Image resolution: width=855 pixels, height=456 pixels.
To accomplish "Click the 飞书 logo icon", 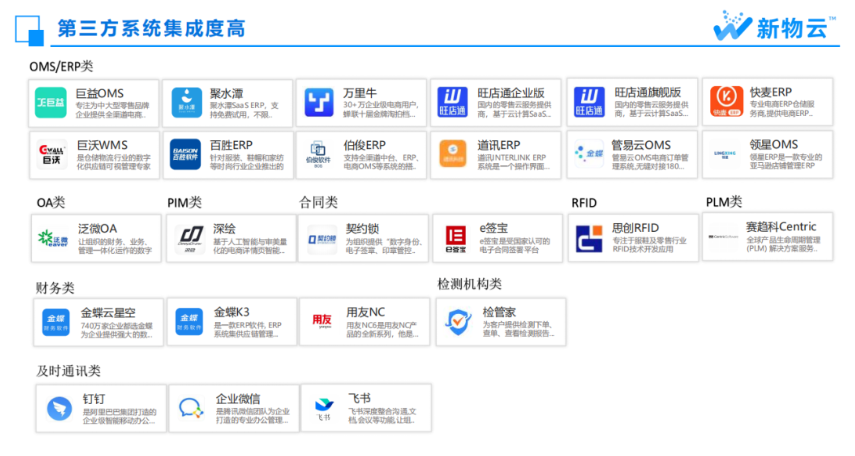I will 324,409.
